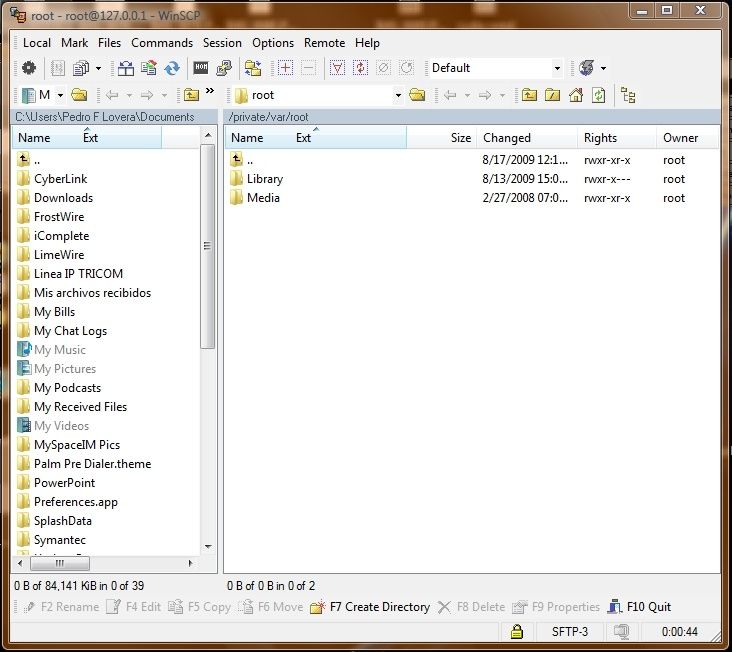
Task: Click the Unselect Files minus icon
Action: coord(308,68)
